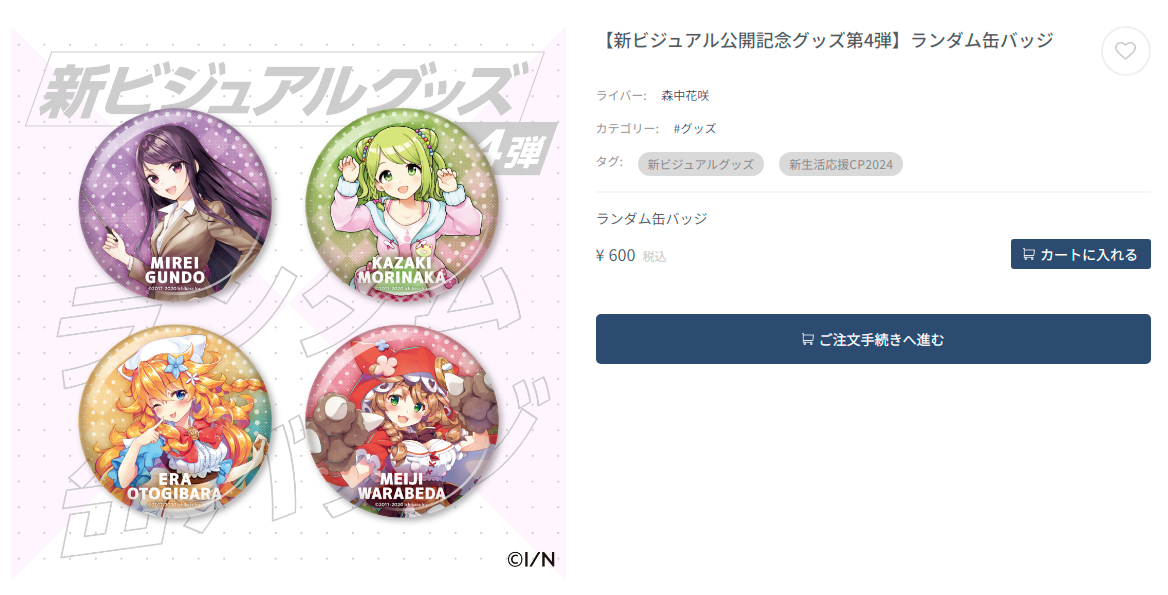The height and width of the screenshot is (595, 1168).
Task: Click the Mirei Gundo badge image
Action: click(176, 204)
